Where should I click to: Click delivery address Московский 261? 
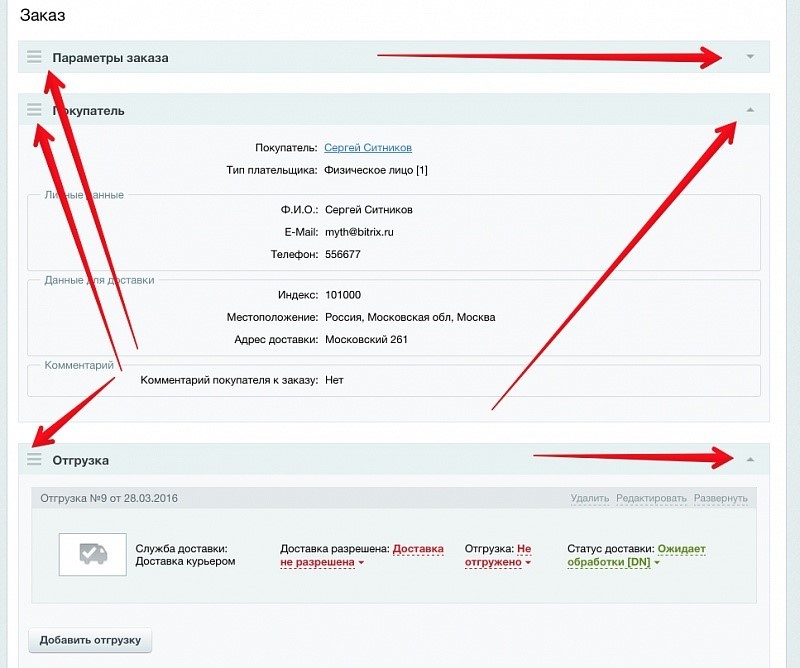[x=366, y=339]
